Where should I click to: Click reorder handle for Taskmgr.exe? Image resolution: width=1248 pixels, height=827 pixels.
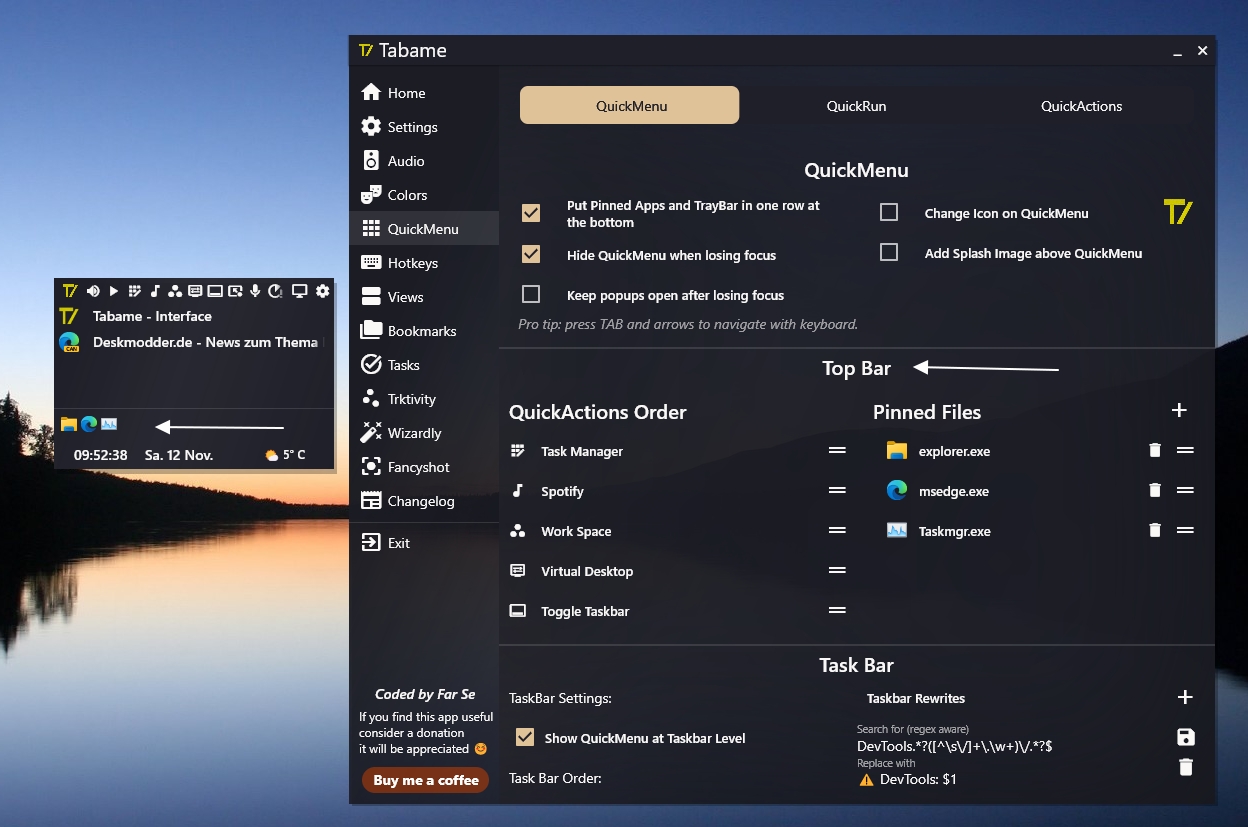[x=1185, y=531]
